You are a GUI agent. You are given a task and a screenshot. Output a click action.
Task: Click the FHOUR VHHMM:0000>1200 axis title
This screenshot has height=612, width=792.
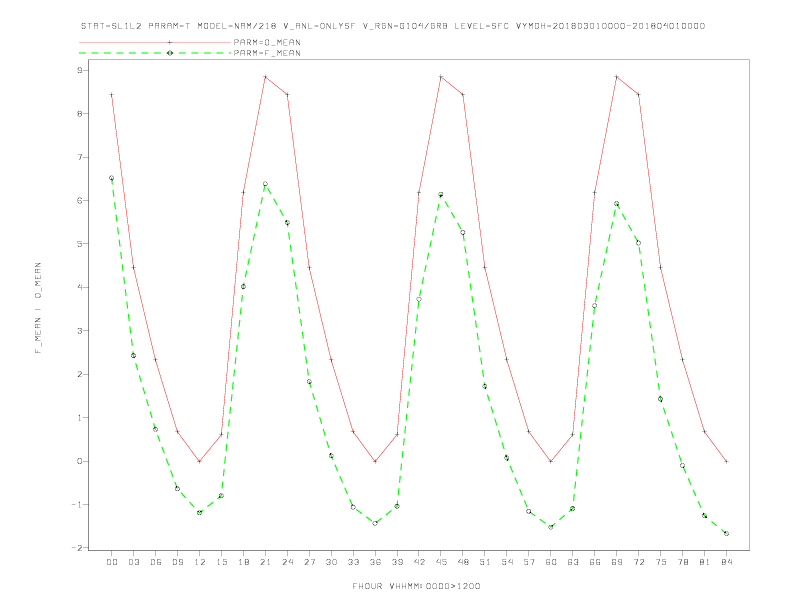tap(416, 586)
